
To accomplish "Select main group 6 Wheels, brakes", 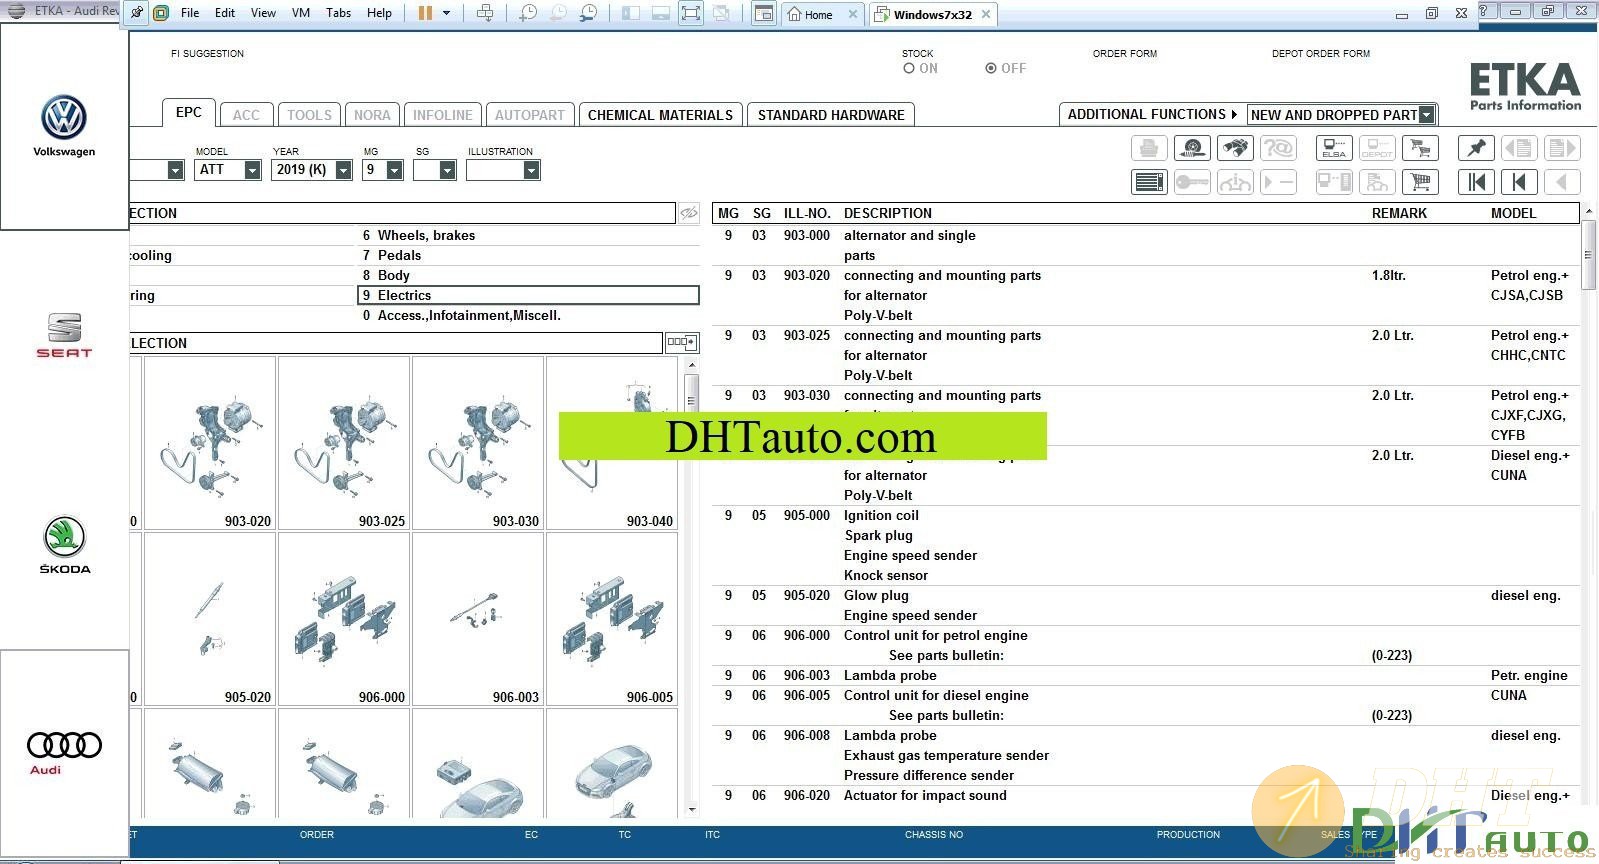I will pos(528,235).
